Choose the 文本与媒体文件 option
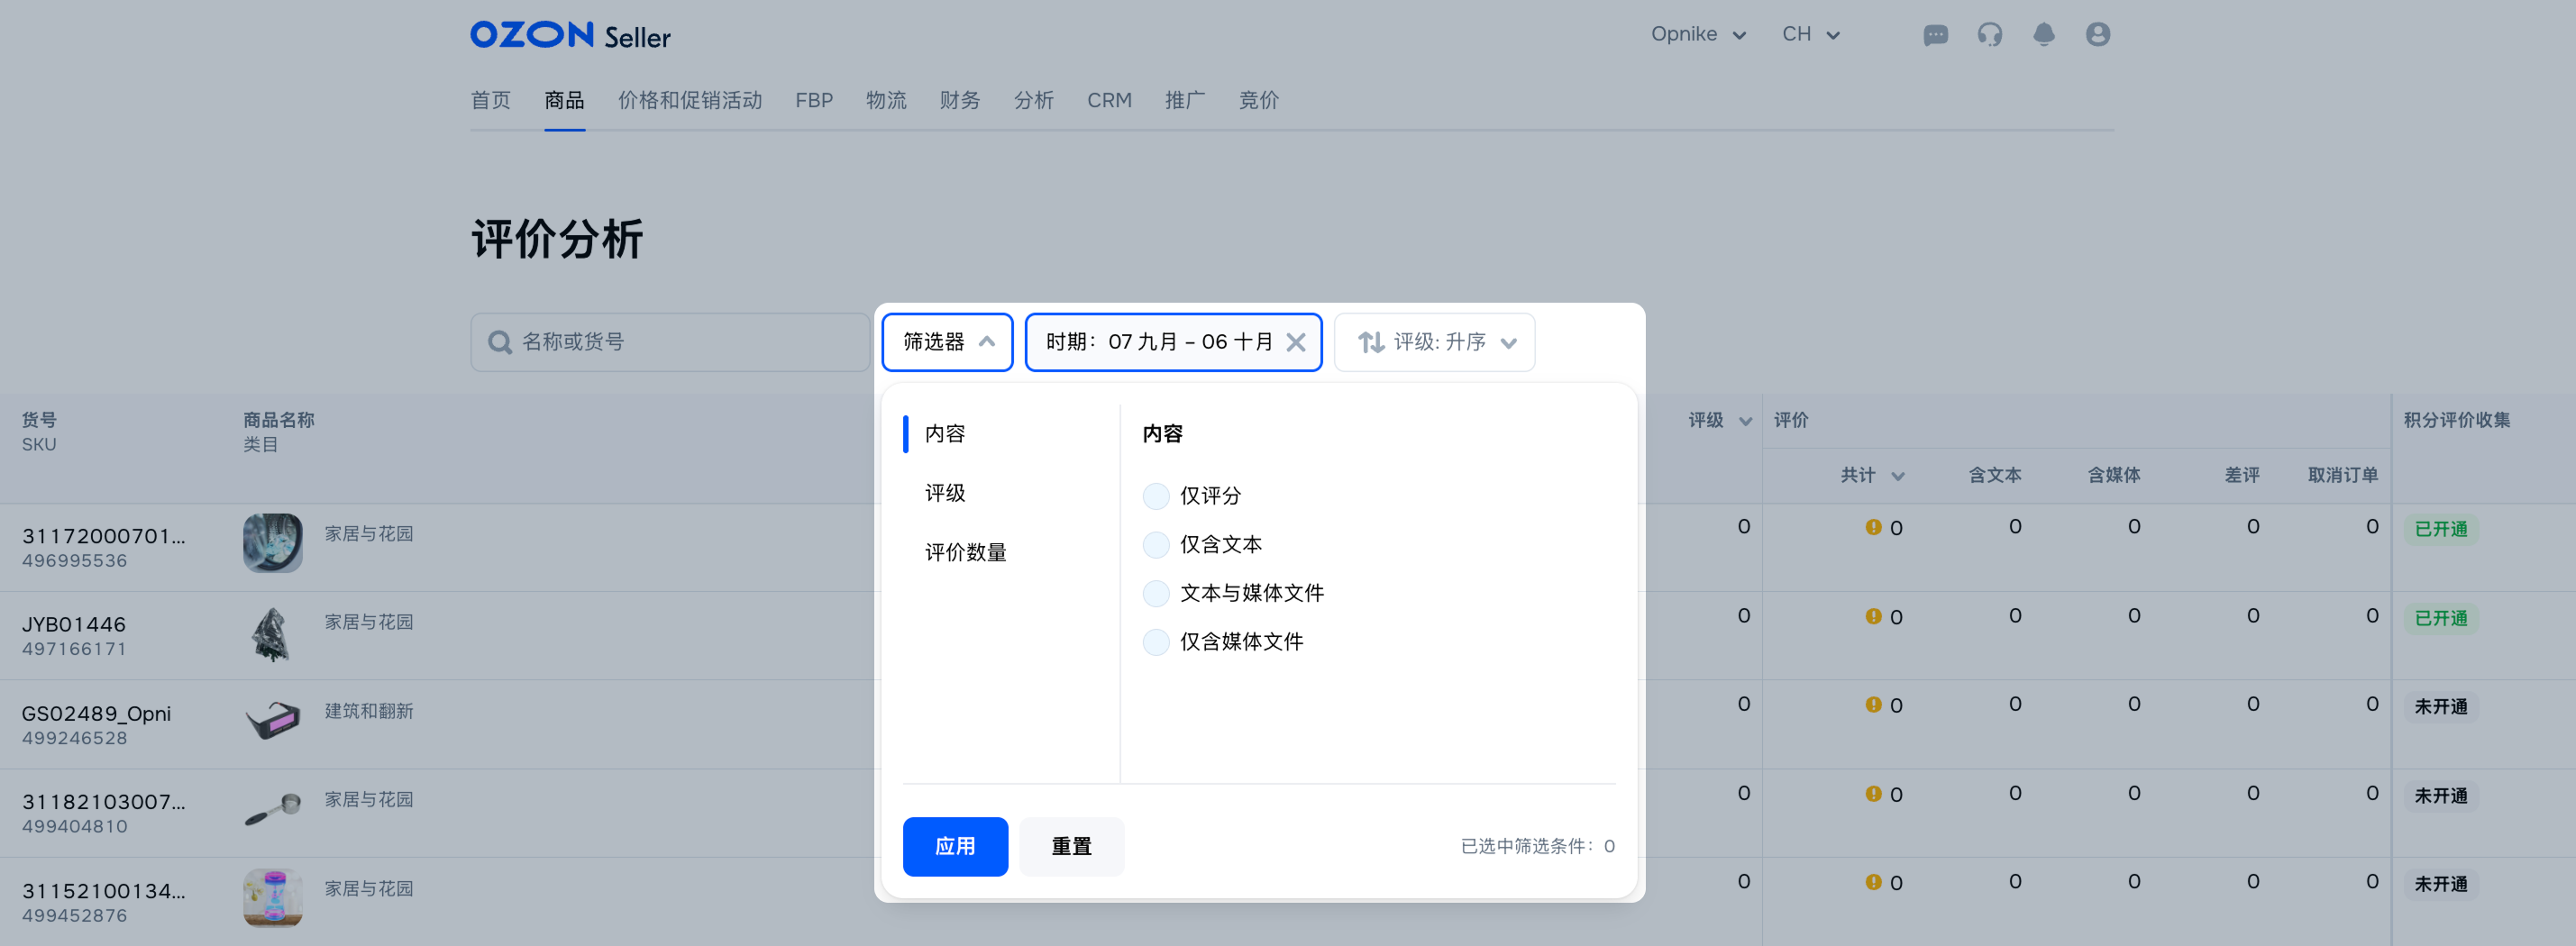 click(x=1156, y=593)
